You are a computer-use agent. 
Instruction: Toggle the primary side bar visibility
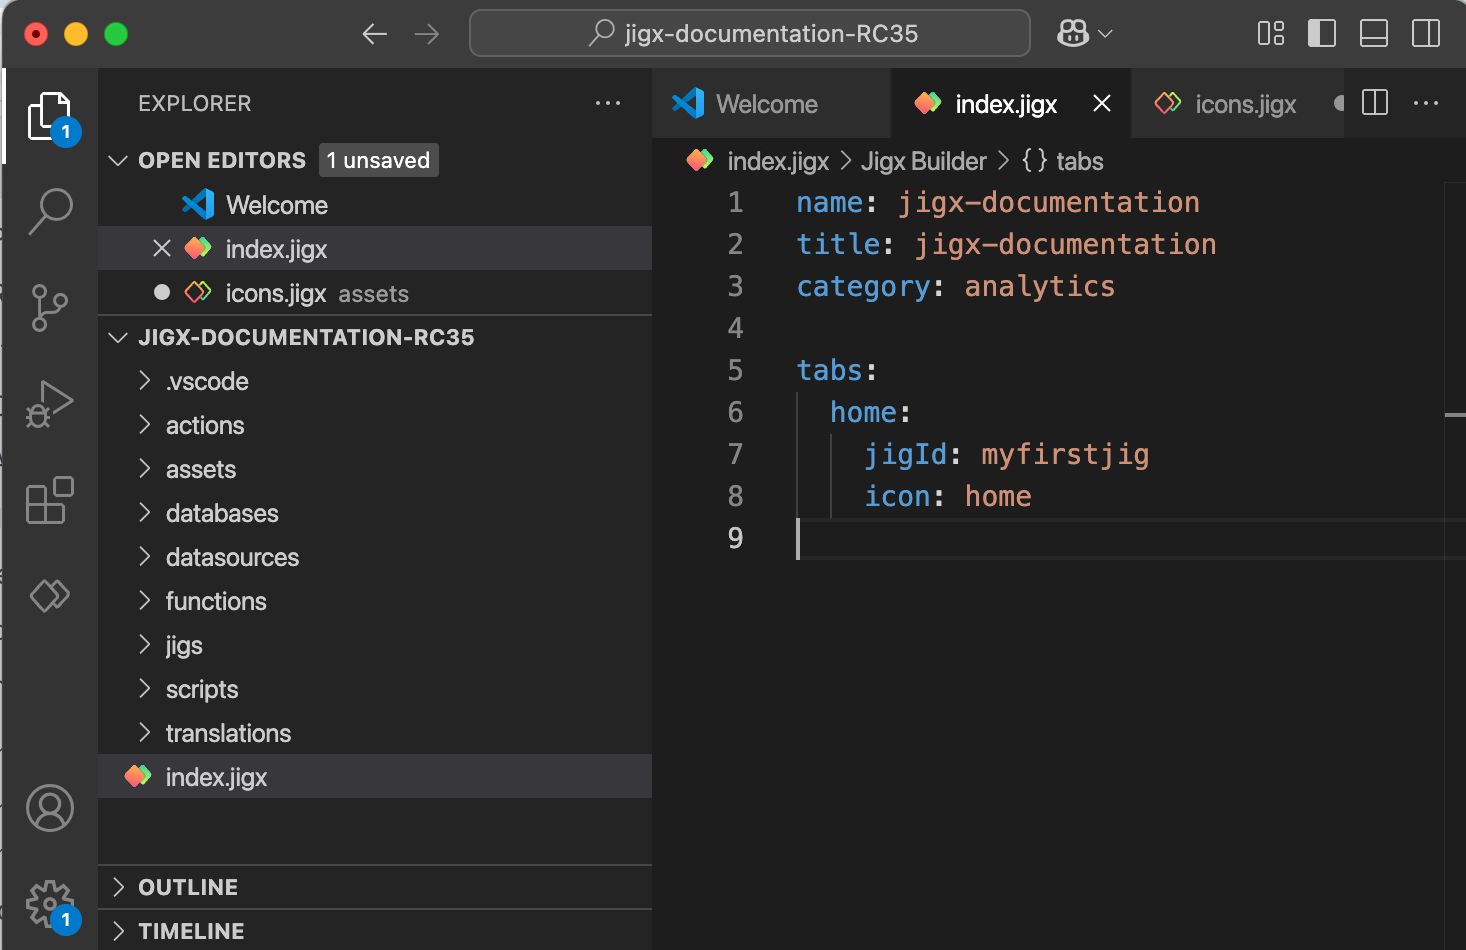pyautogui.click(x=1322, y=34)
